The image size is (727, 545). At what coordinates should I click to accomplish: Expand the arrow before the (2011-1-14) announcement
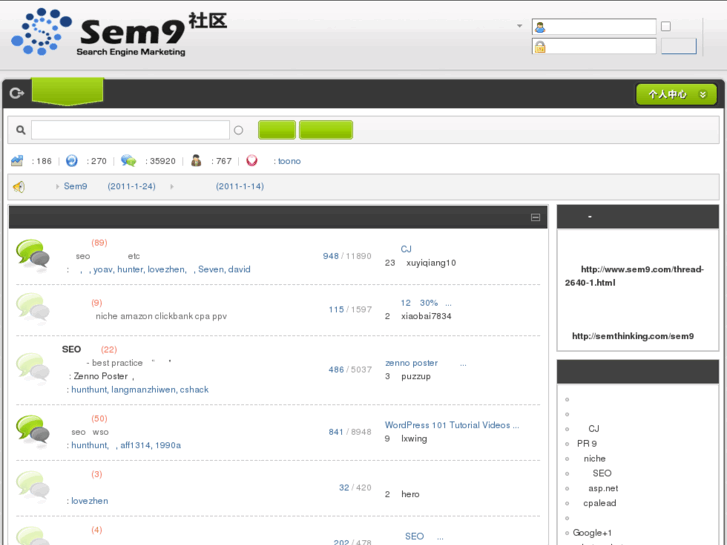click(x=172, y=186)
